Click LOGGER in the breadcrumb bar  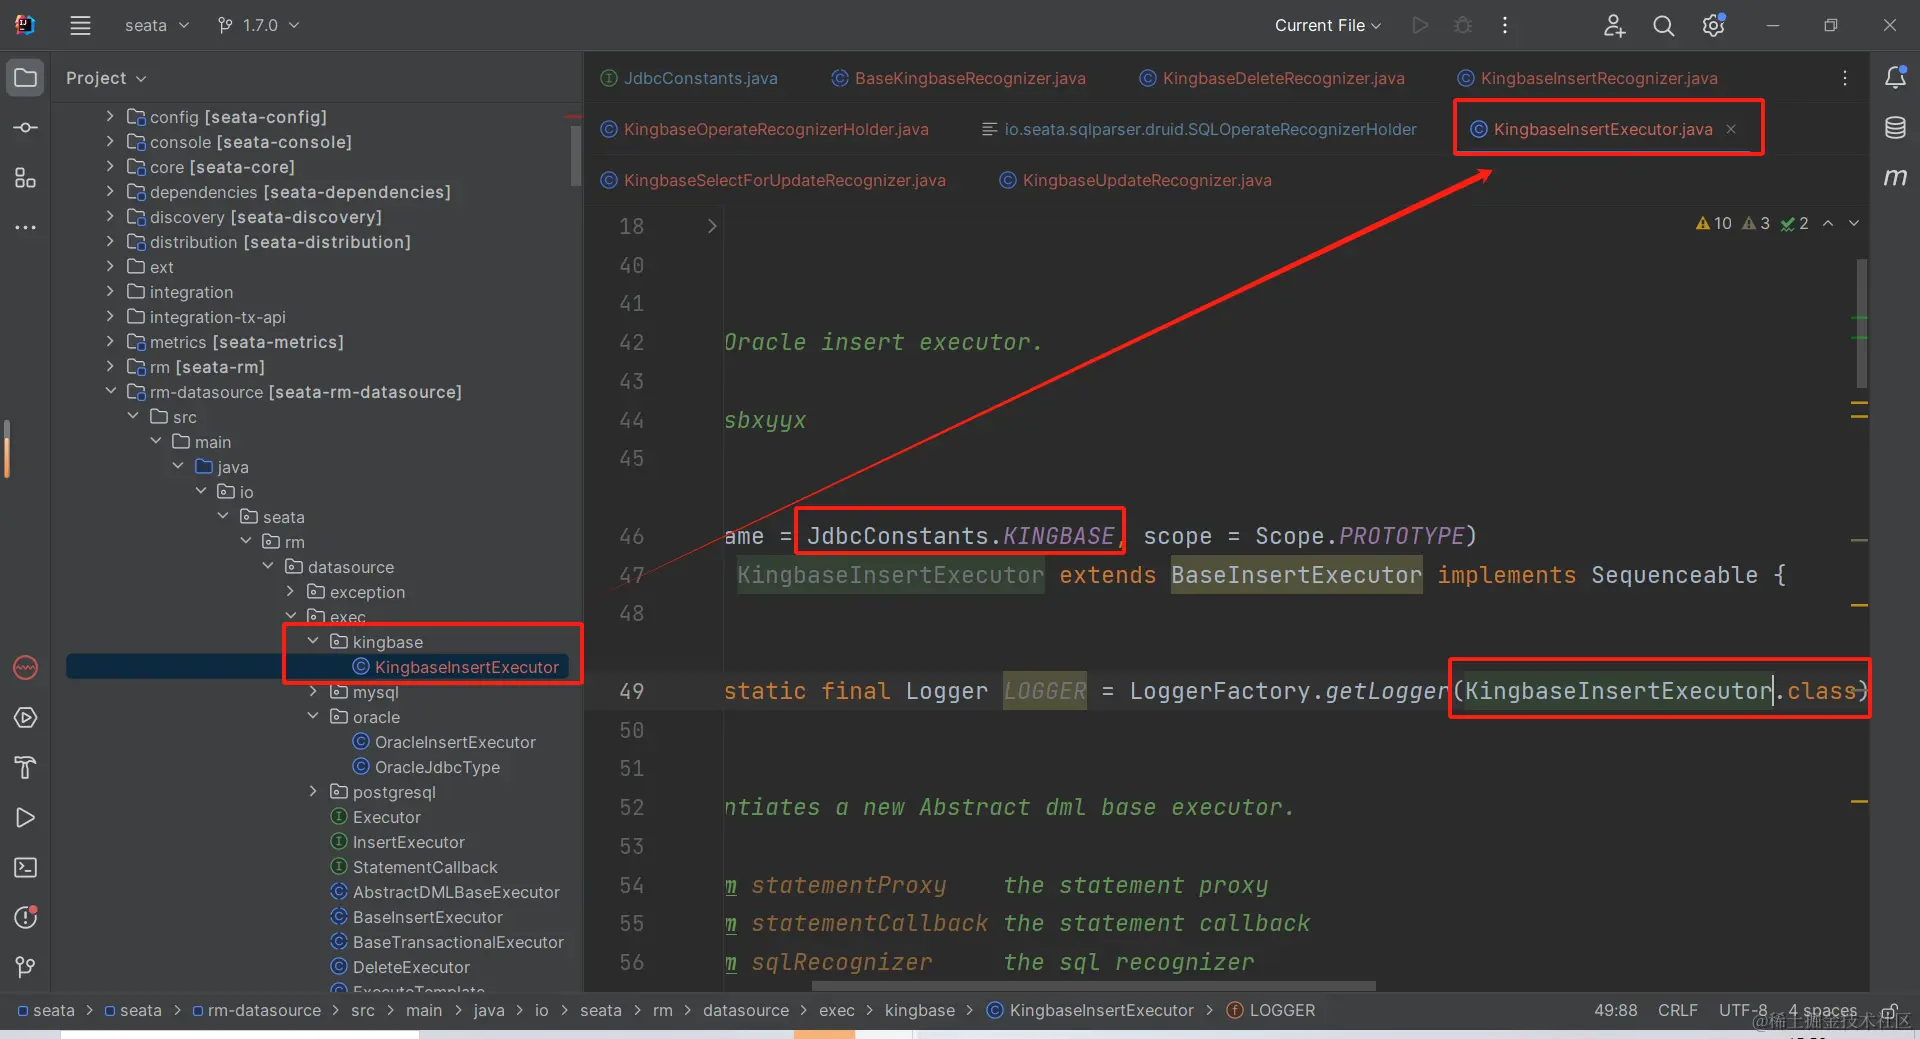tap(1271, 1010)
